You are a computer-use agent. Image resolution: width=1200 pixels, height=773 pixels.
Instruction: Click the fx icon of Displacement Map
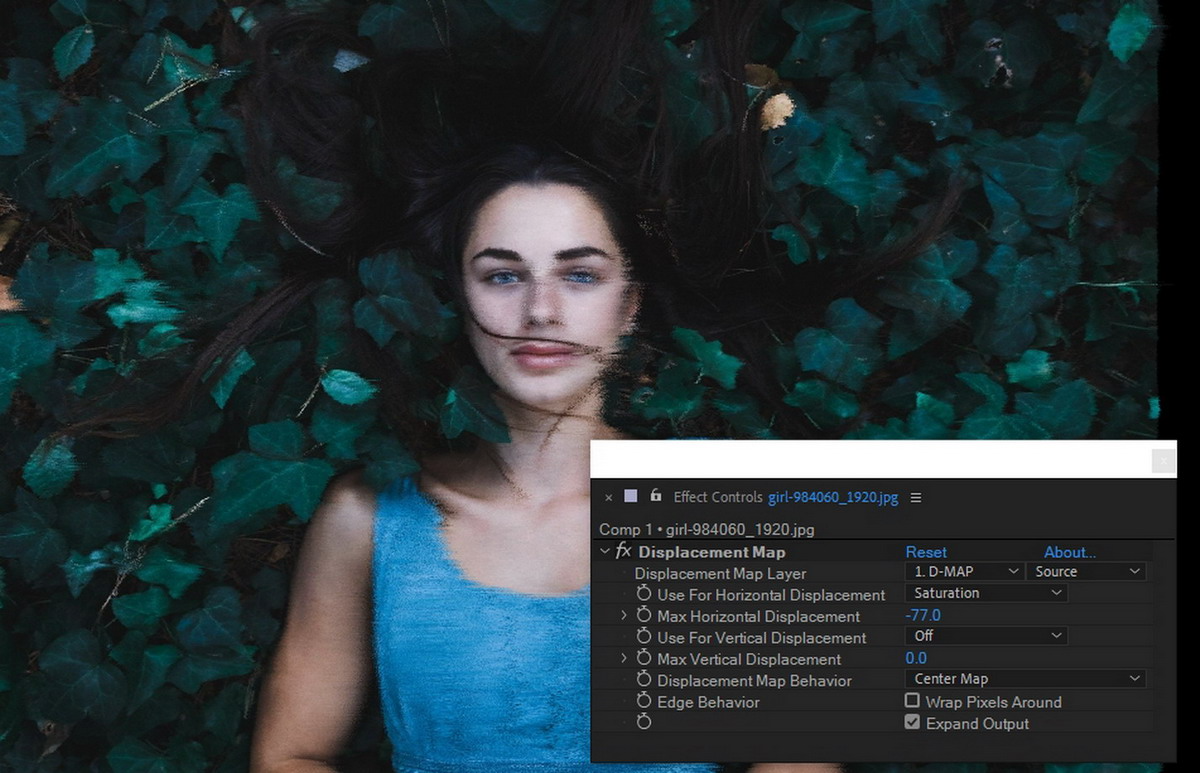click(623, 552)
